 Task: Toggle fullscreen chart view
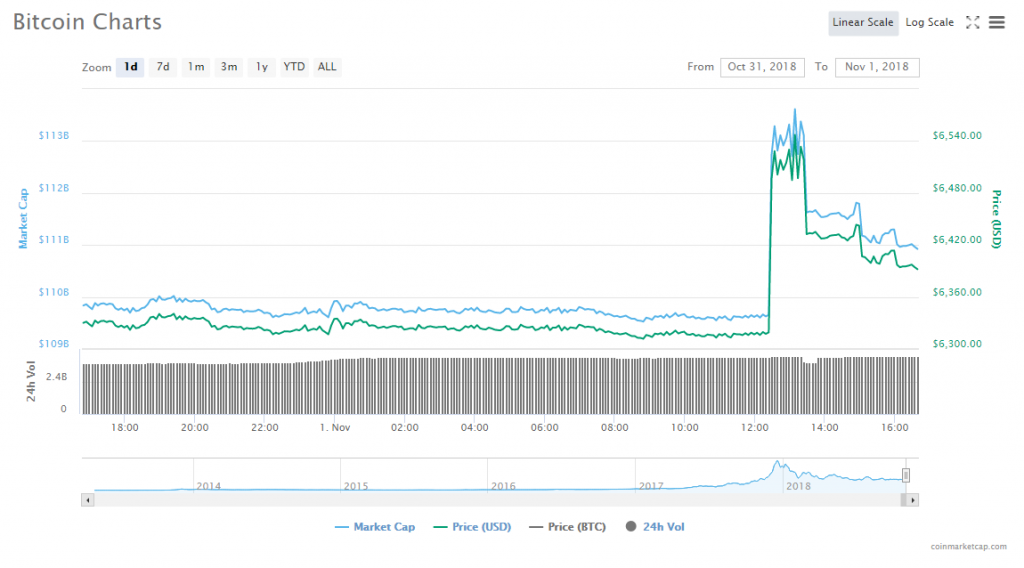(972, 22)
